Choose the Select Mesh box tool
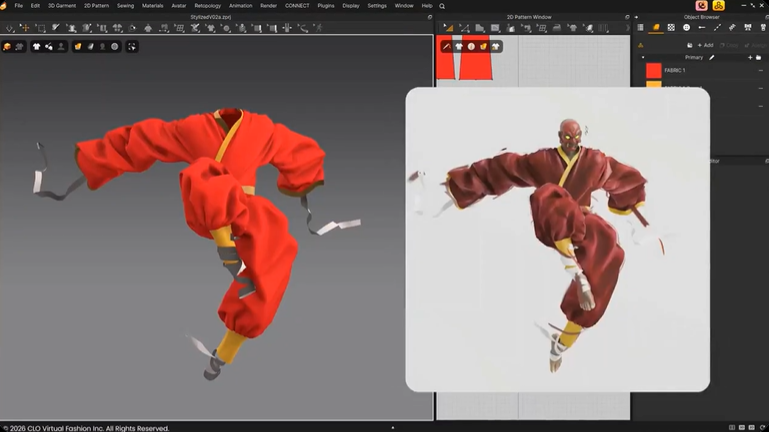This screenshot has height=432, width=769. (x=41, y=28)
